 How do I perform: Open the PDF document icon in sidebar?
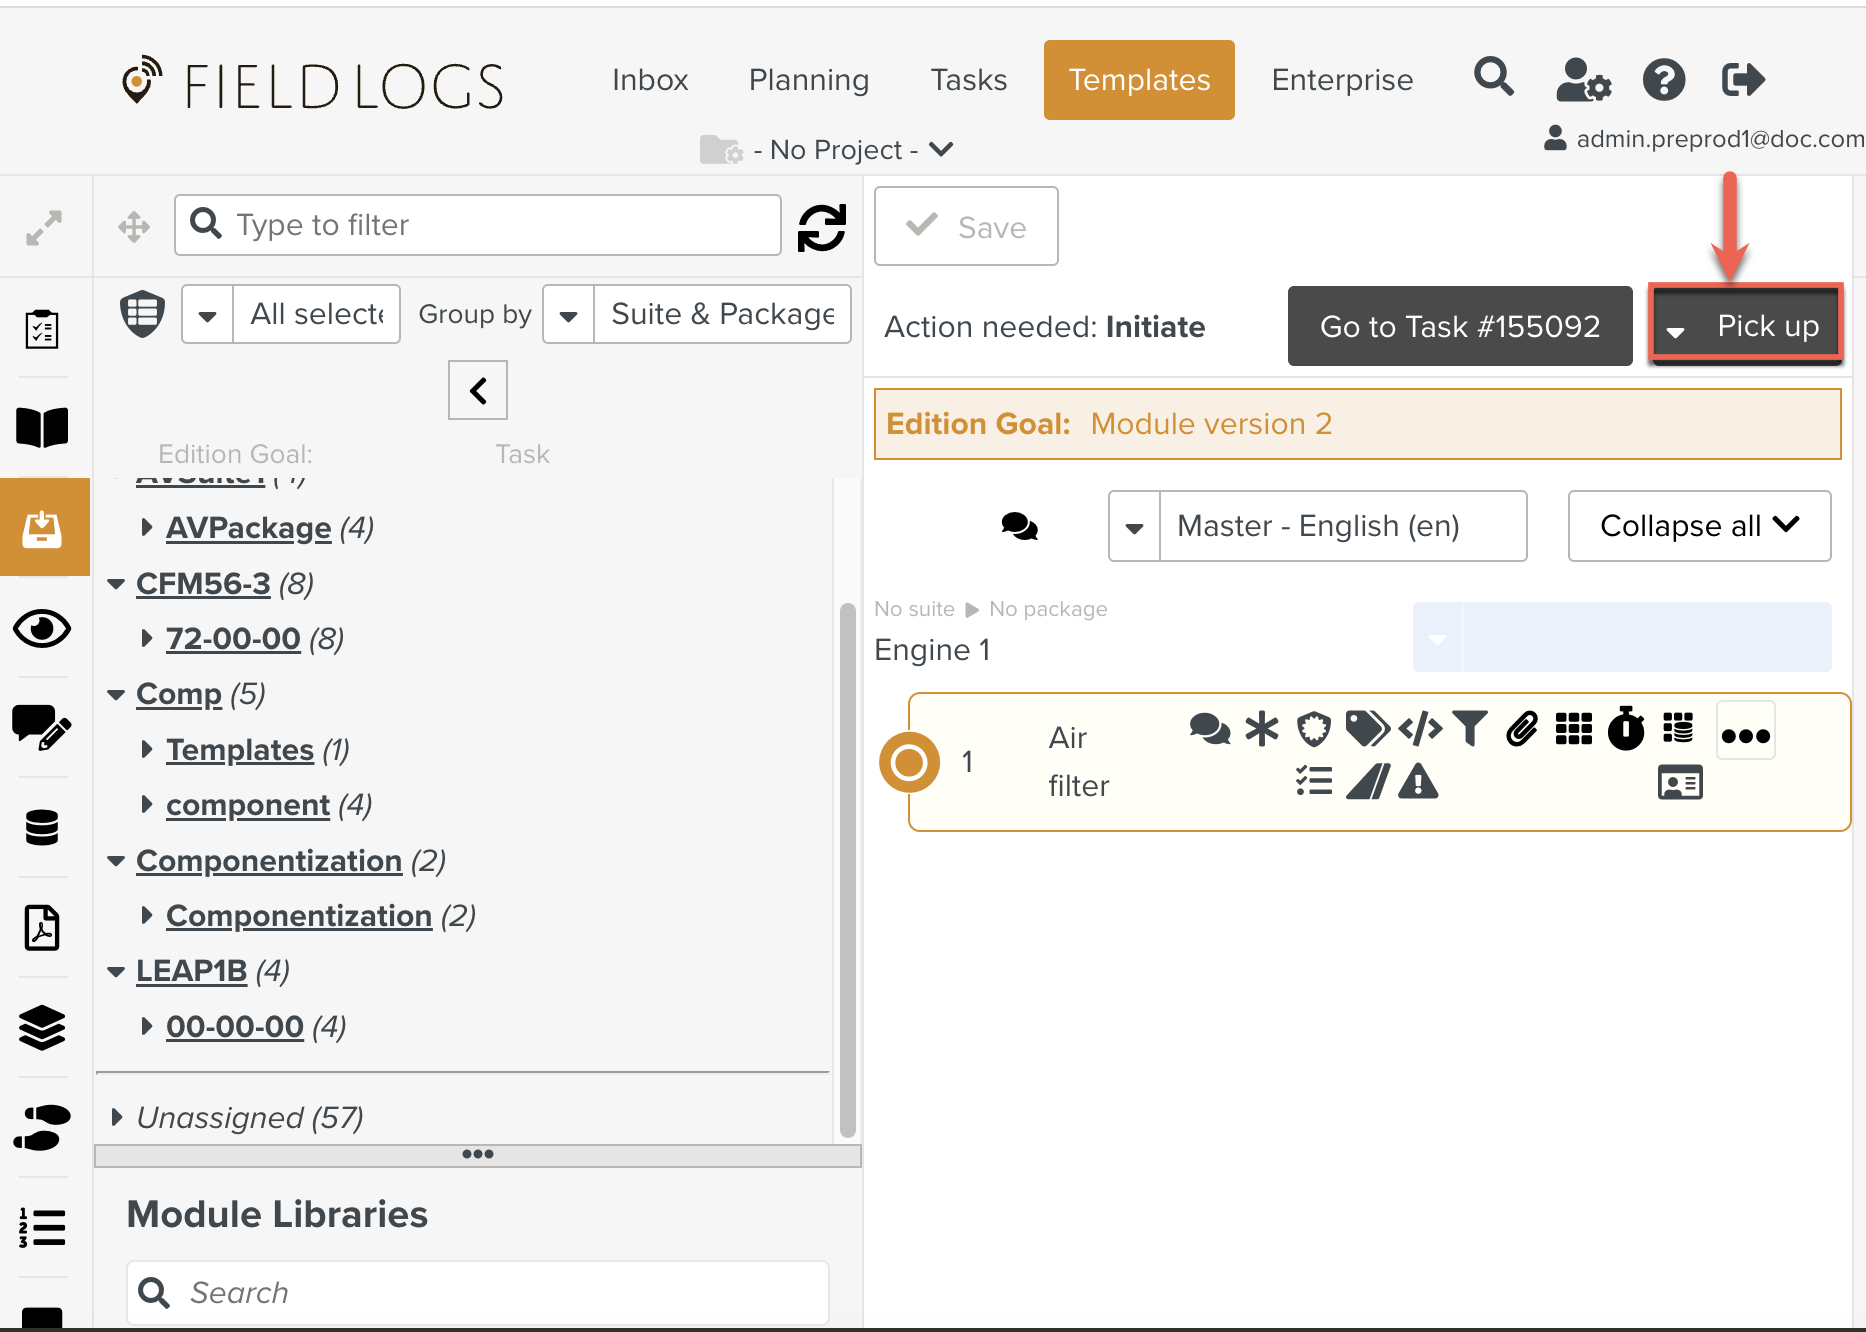pos(42,928)
